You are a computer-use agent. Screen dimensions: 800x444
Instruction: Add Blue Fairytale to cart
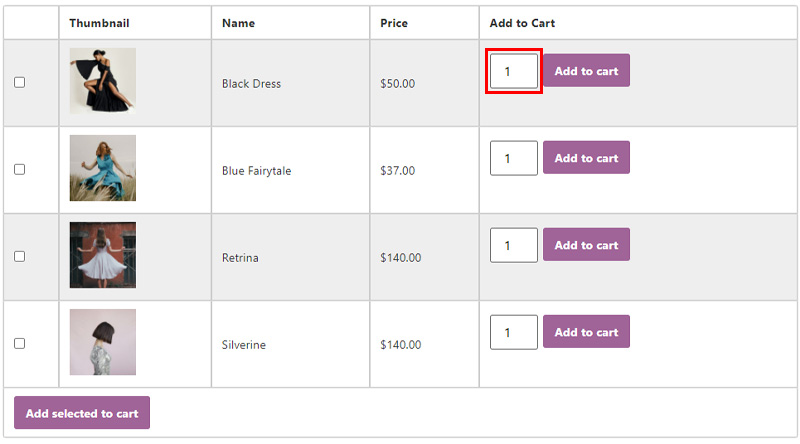coord(586,157)
